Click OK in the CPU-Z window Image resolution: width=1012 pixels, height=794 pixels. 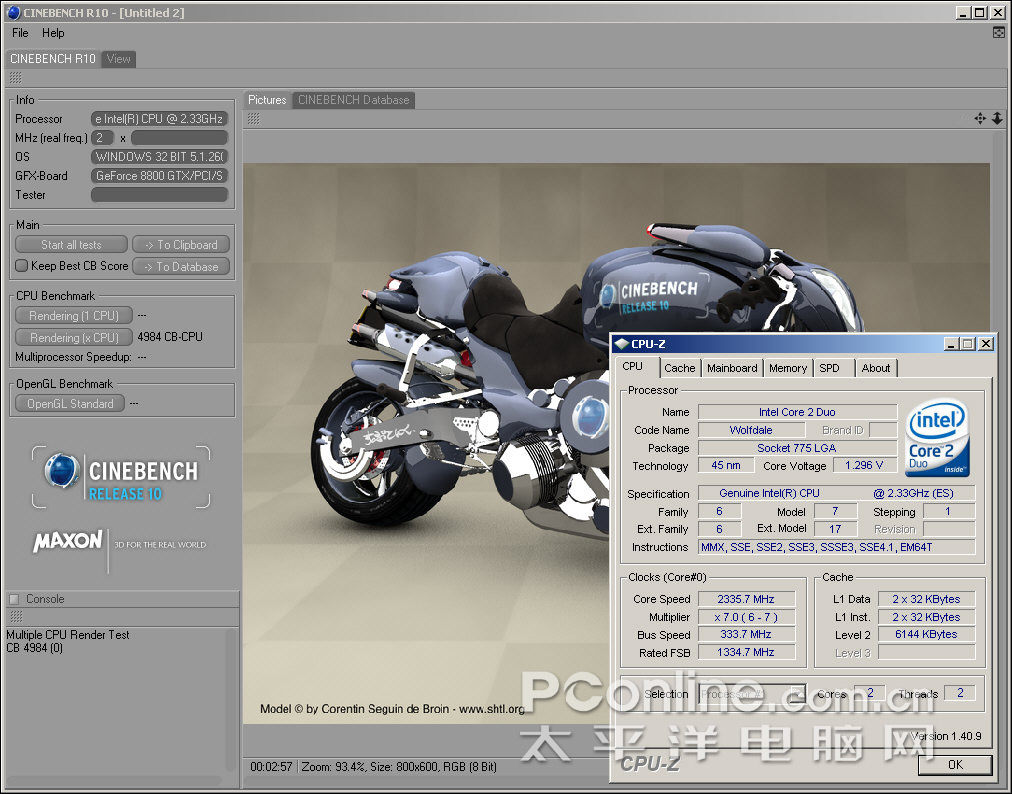[955, 765]
